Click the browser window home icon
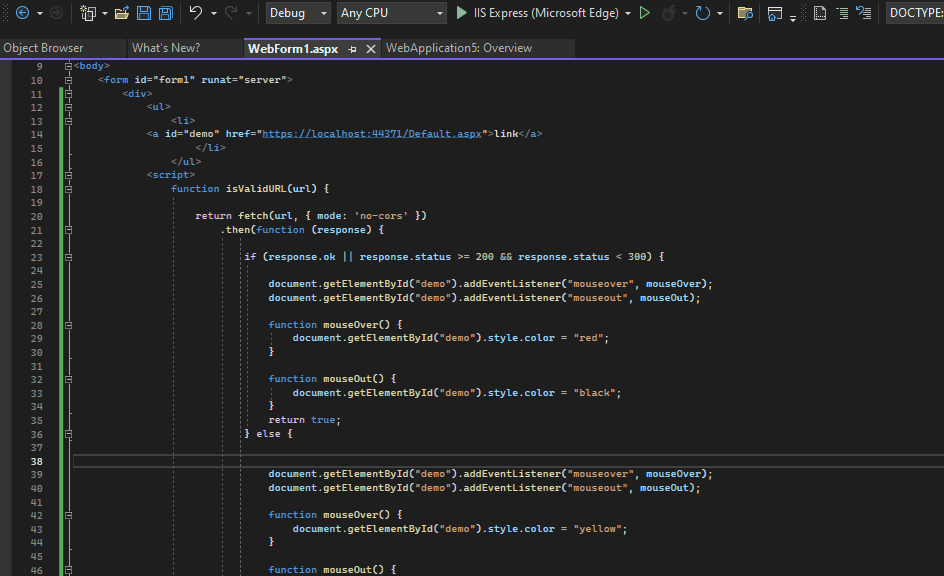The image size is (944, 576). [775, 13]
